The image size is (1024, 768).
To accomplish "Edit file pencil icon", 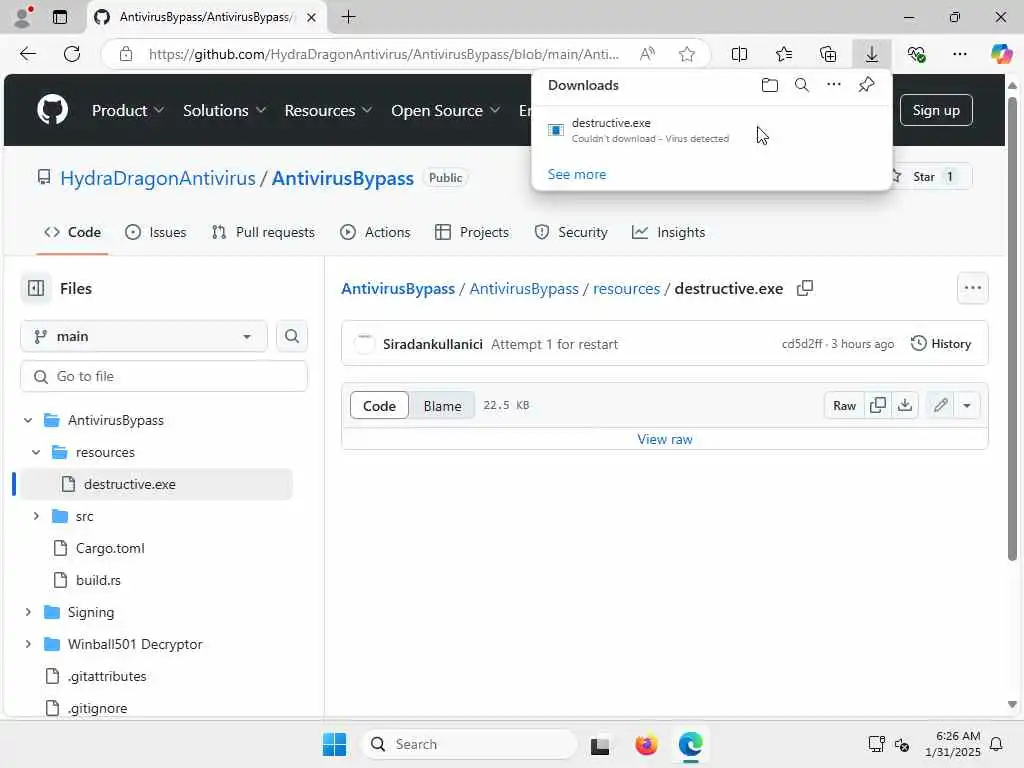I will [941, 406].
